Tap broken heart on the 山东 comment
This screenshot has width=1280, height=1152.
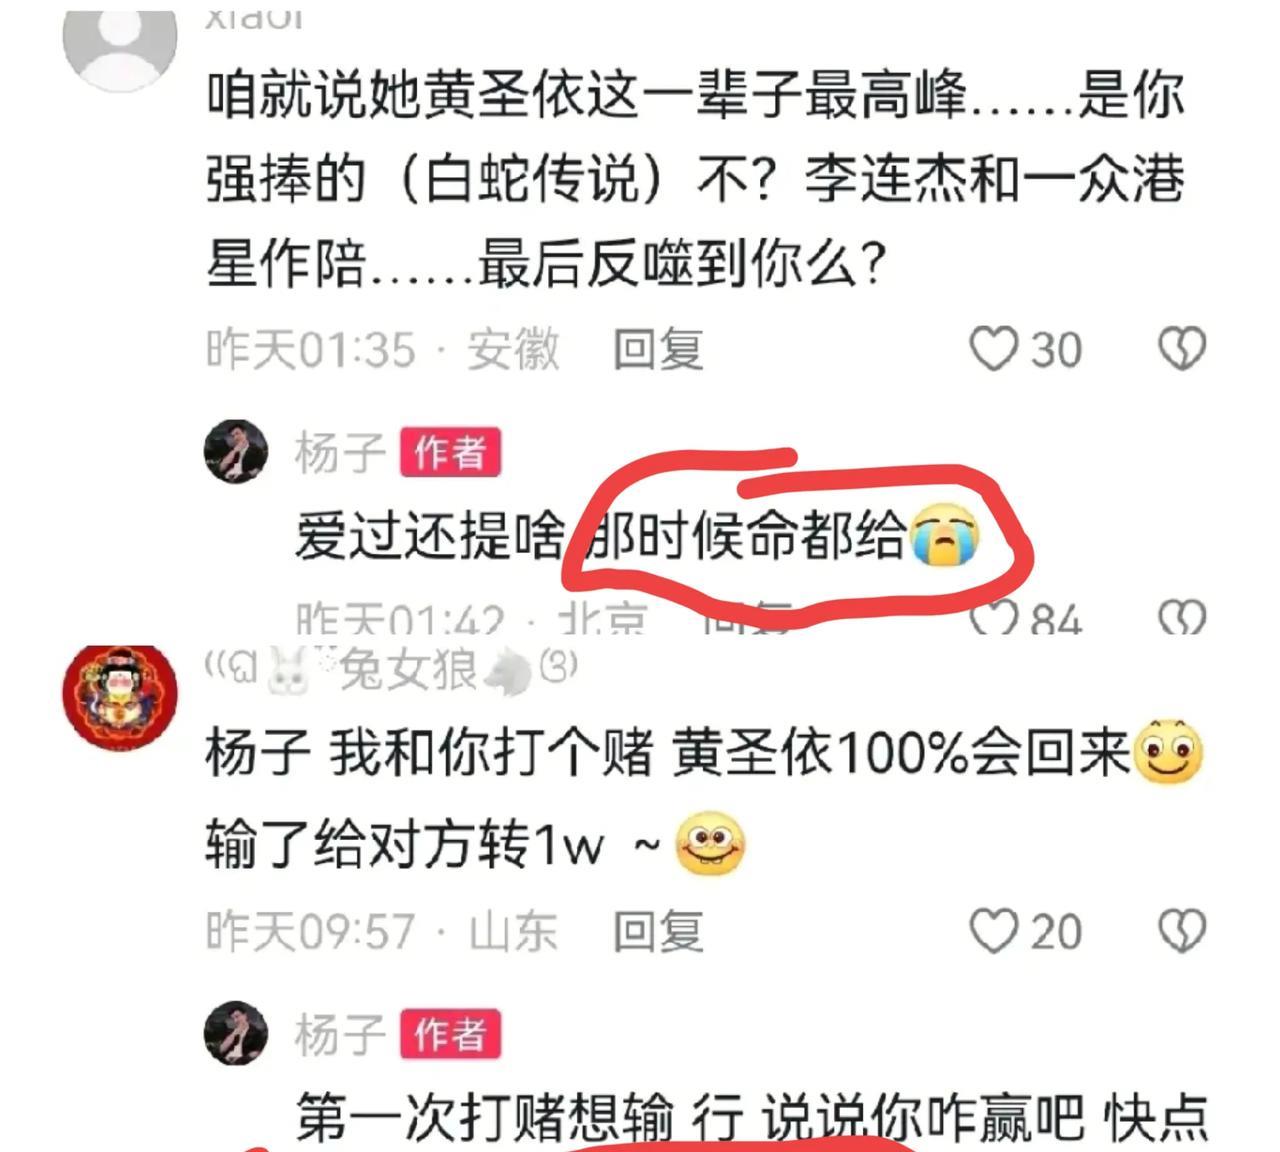coord(1182,932)
